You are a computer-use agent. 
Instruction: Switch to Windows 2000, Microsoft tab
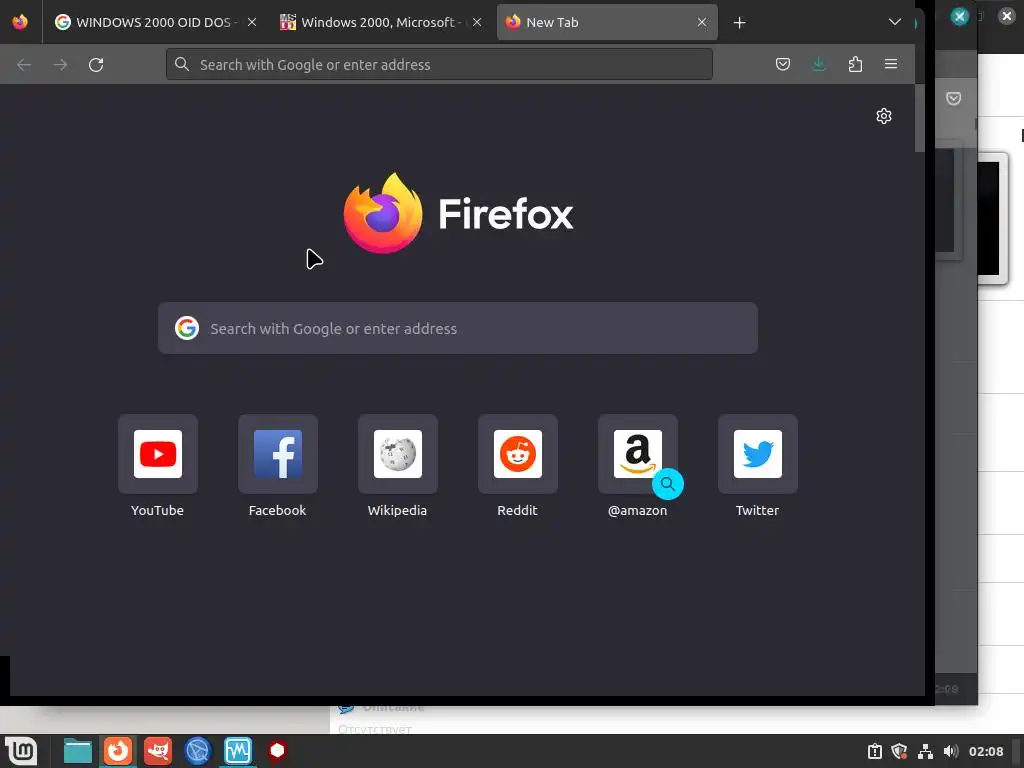pyautogui.click(x=381, y=22)
